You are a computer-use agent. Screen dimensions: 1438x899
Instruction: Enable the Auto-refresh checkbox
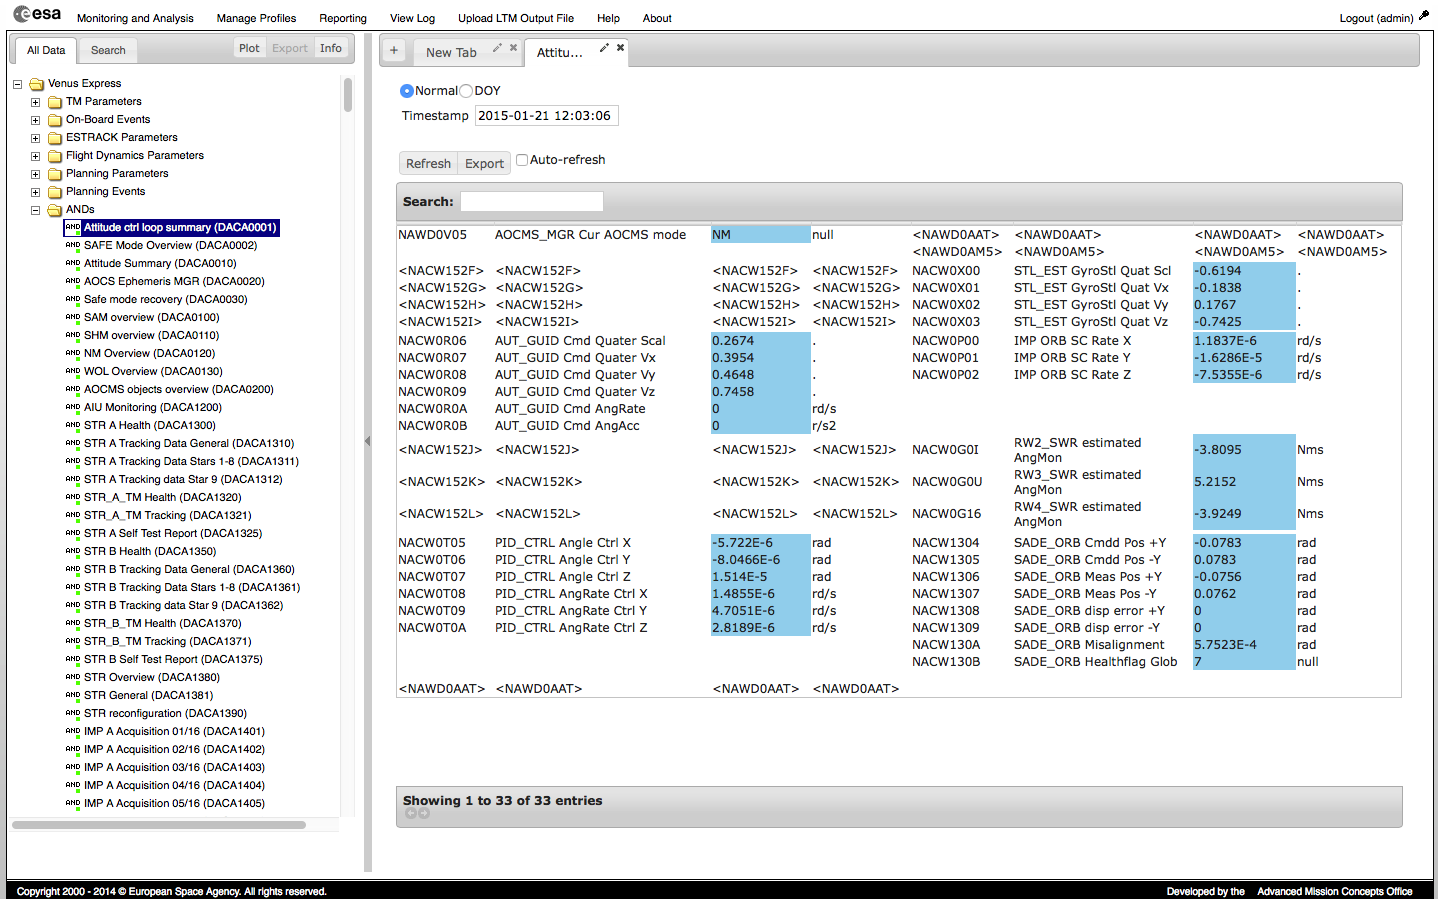click(521, 160)
